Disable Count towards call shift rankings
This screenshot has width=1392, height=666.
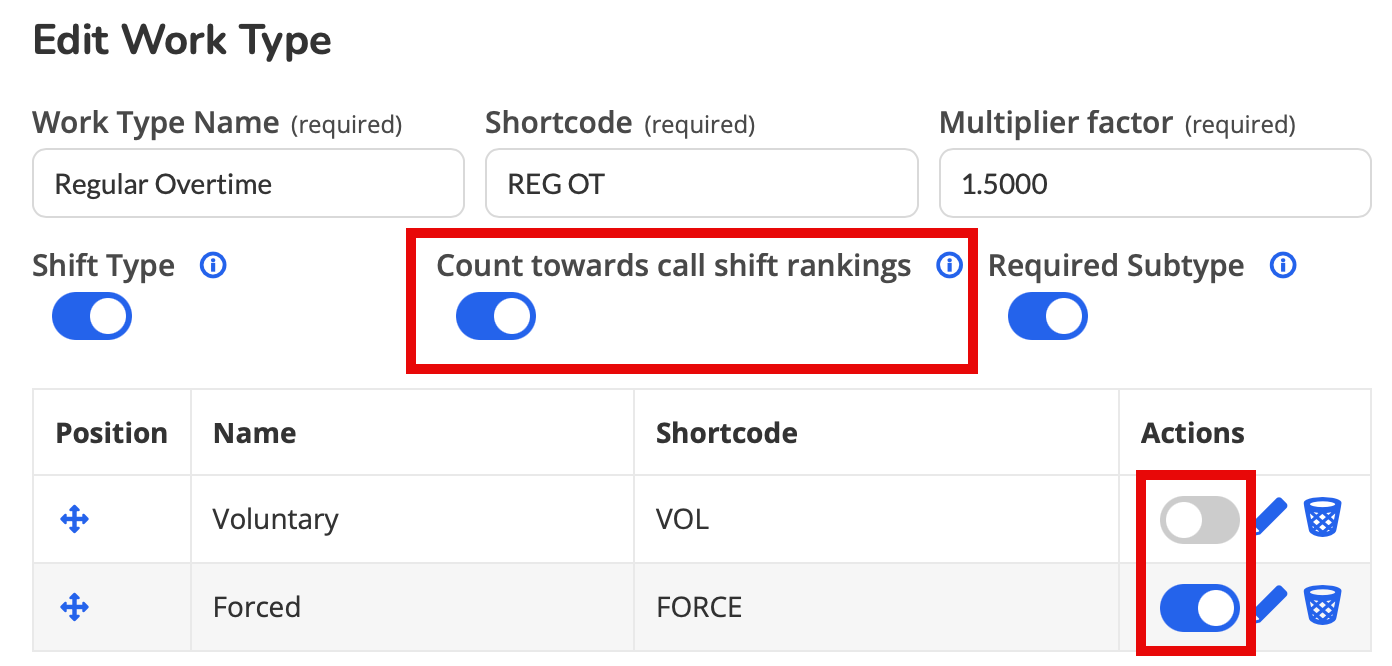coord(496,316)
